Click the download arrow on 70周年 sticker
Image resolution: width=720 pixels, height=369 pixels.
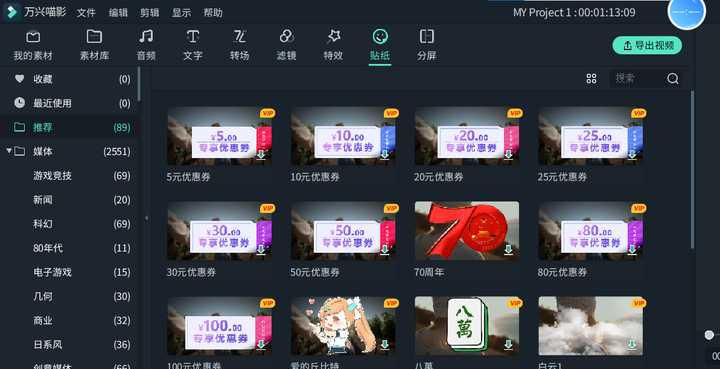coord(508,250)
